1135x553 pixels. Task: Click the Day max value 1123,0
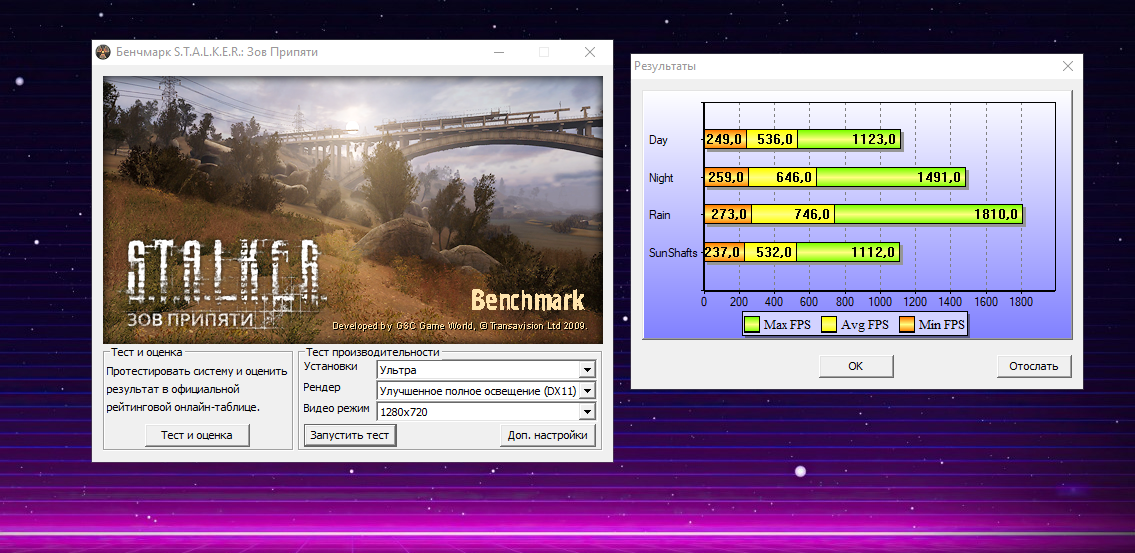(874, 140)
